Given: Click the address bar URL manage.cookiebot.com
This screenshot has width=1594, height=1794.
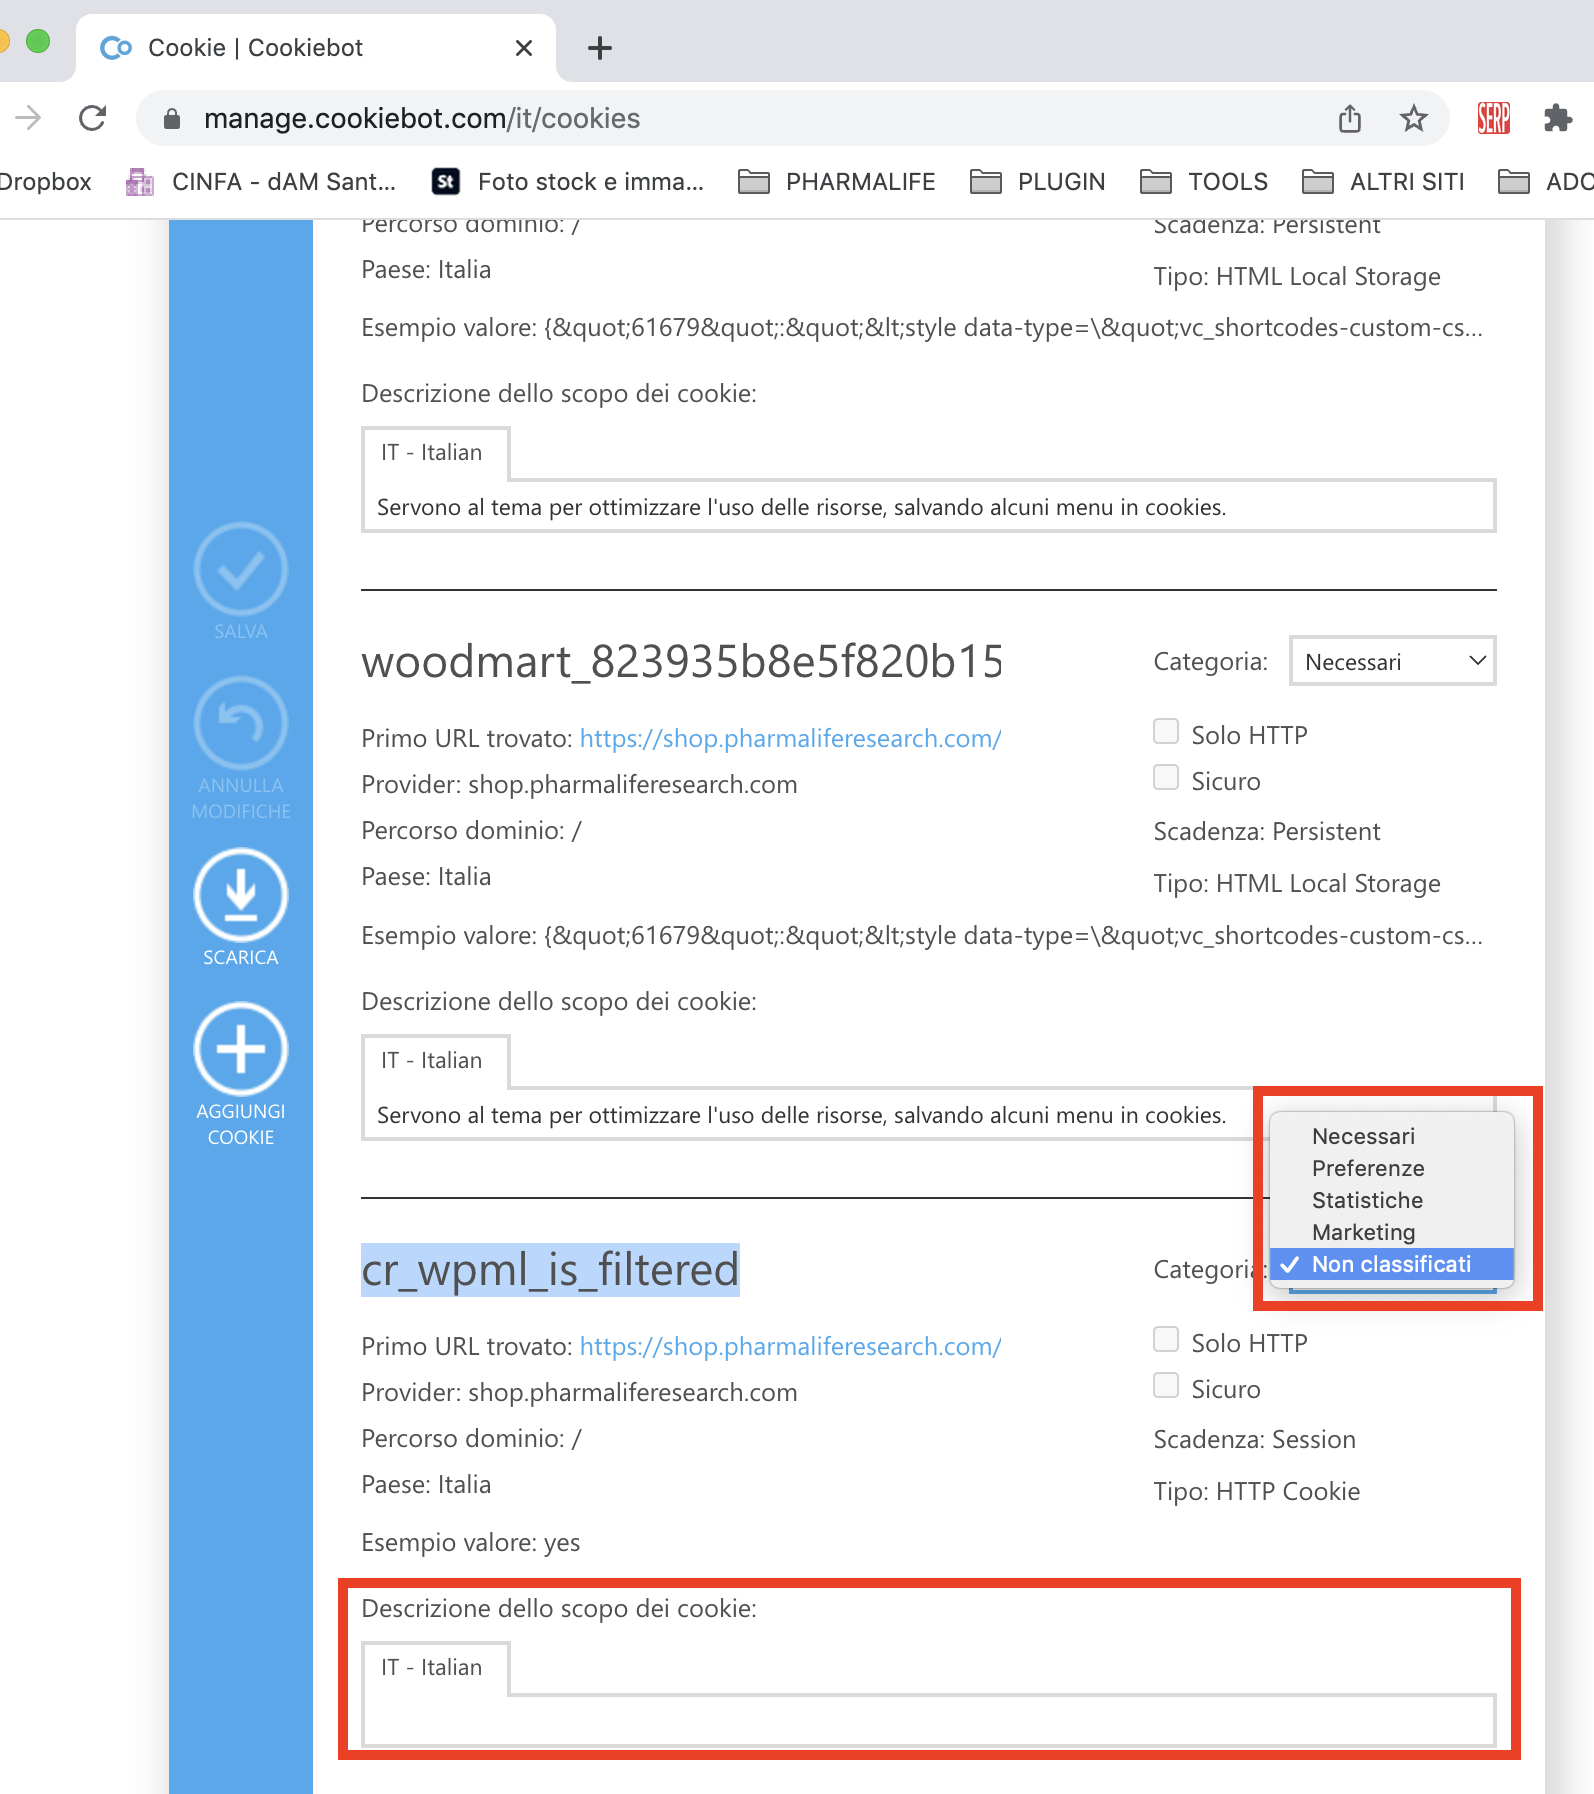Looking at the screenshot, I should point(422,118).
